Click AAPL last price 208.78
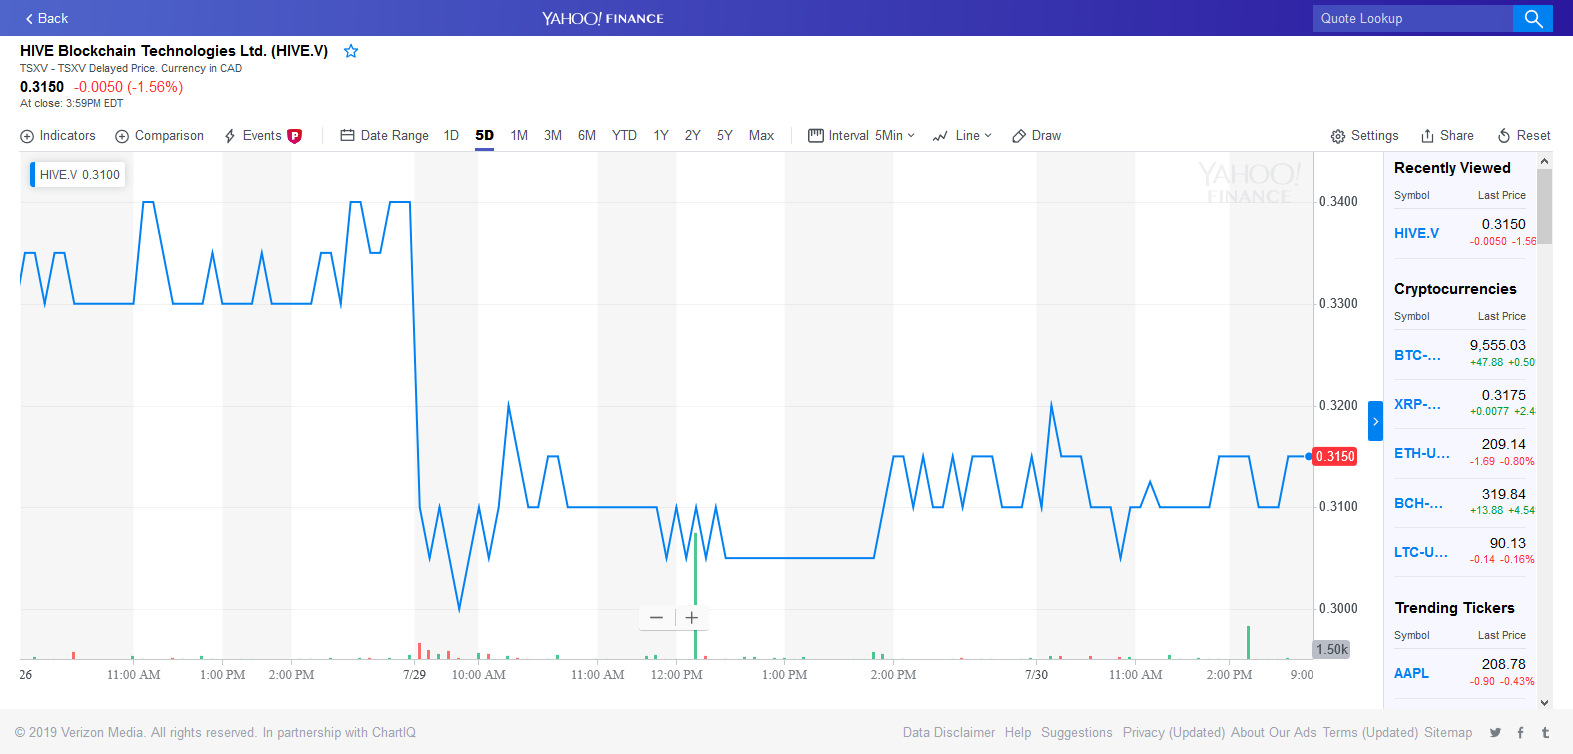The width and height of the screenshot is (1573, 754). (x=1504, y=664)
